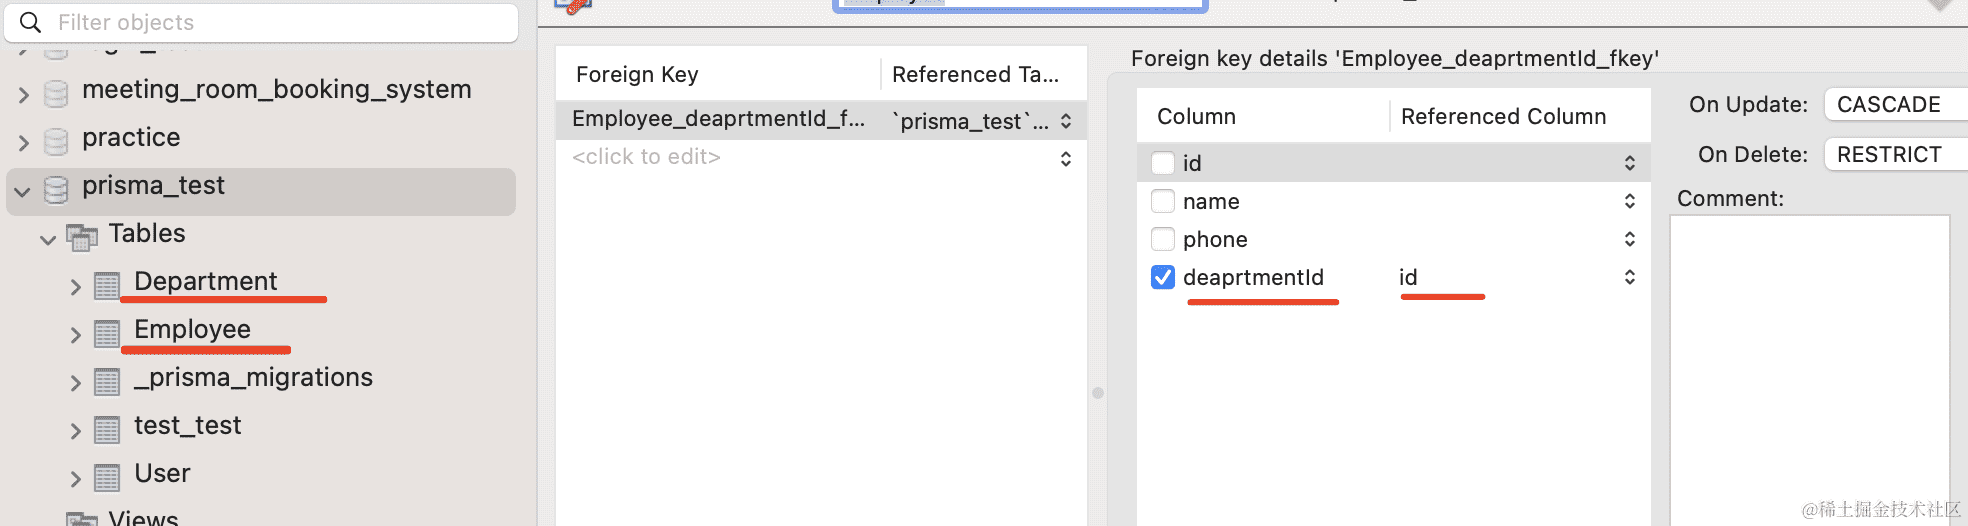Collapse the prisma_test schema tree

click(x=22, y=191)
